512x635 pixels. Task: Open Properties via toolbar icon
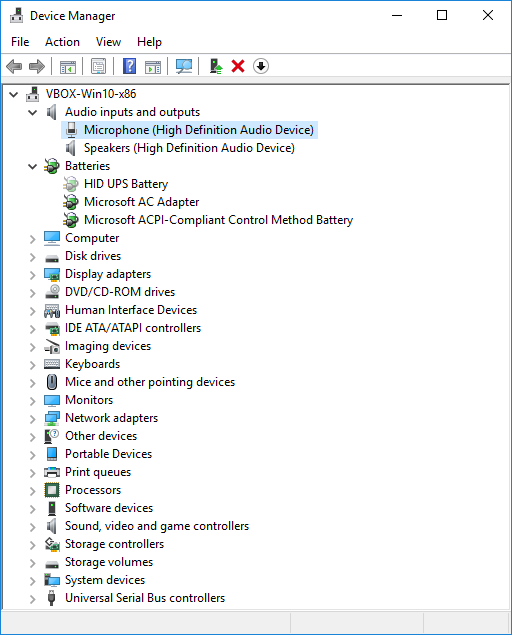pos(98,66)
